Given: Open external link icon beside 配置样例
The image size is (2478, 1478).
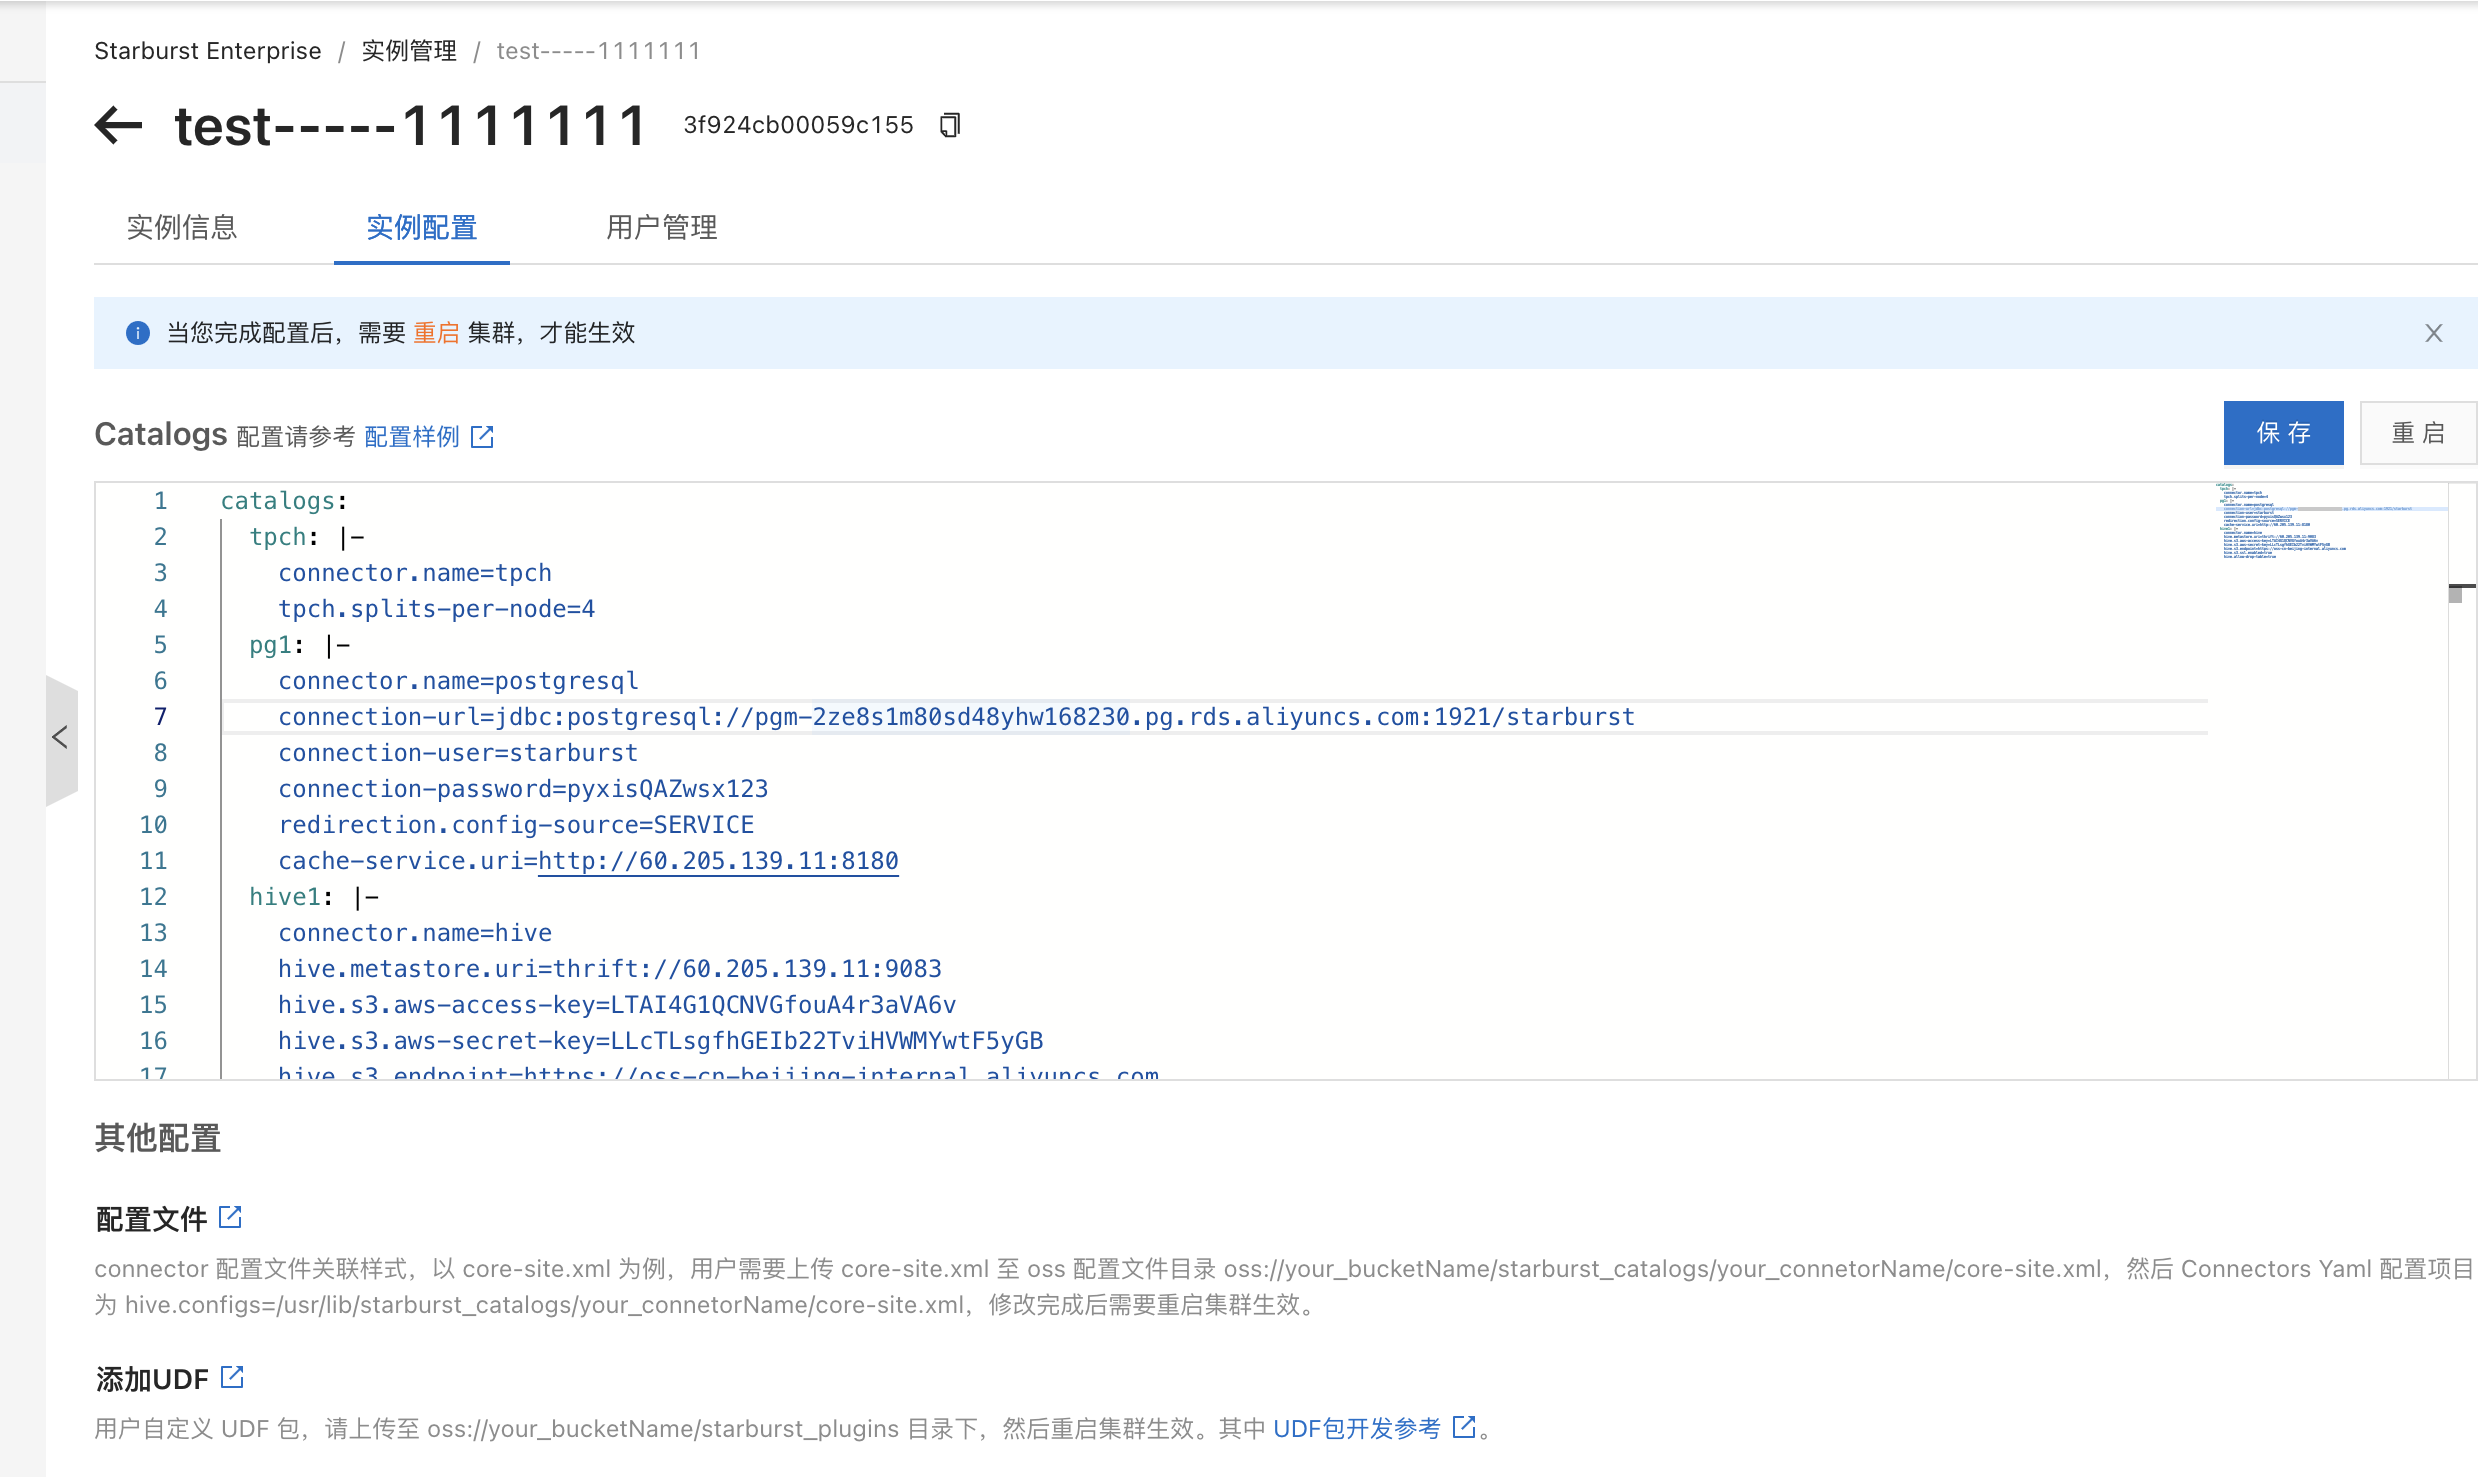Looking at the screenshot, I should [482, 436].
